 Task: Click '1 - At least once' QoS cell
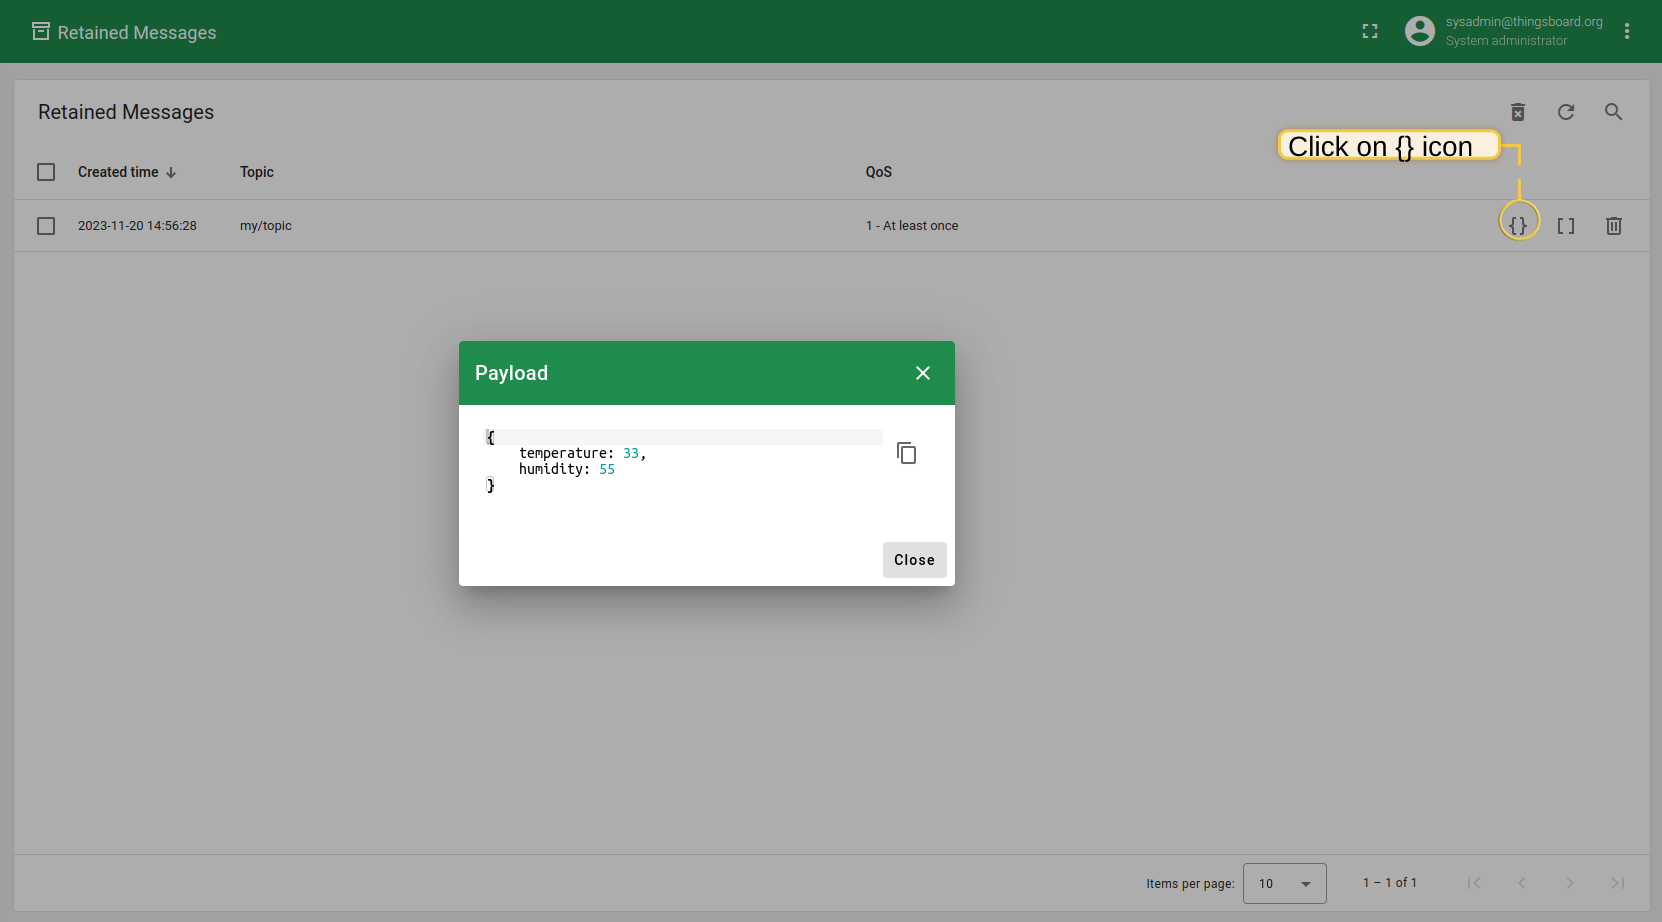coord(912,226)
